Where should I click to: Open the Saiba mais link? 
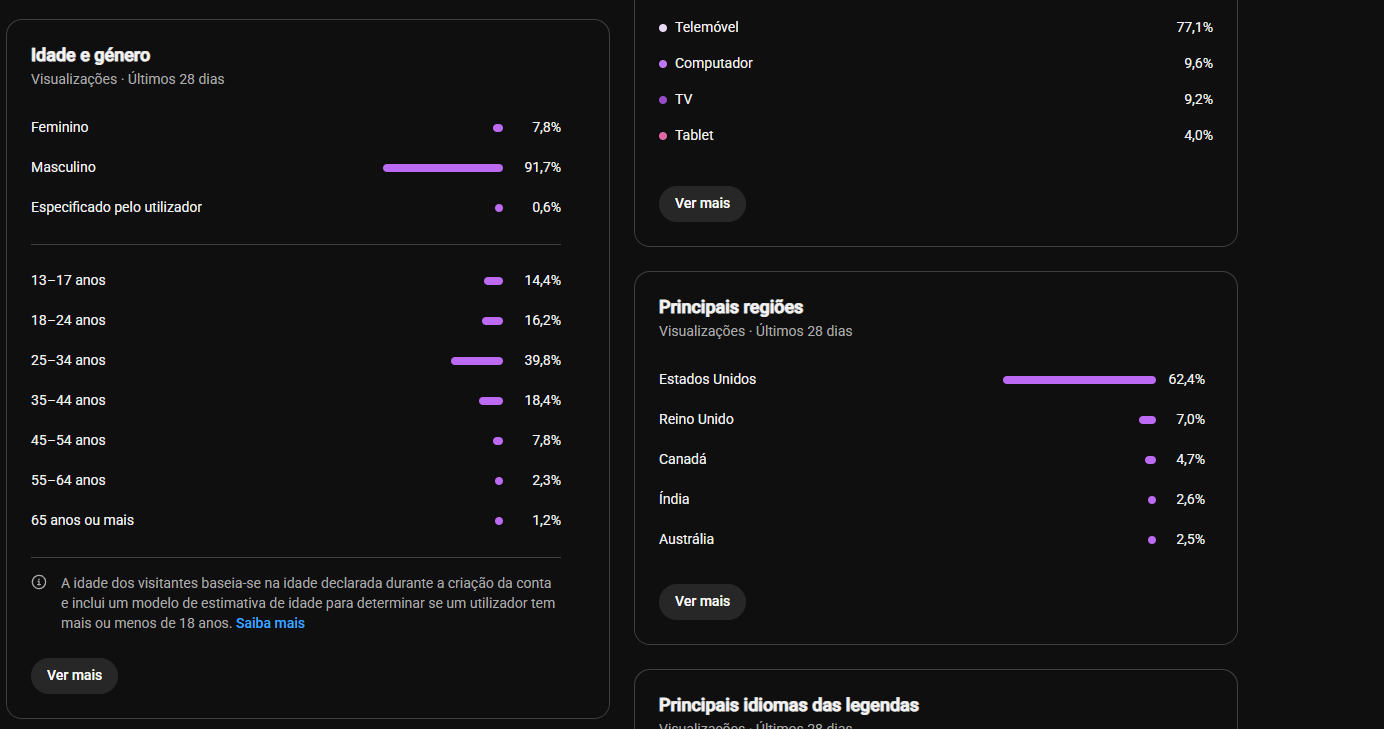click(270, 623)
